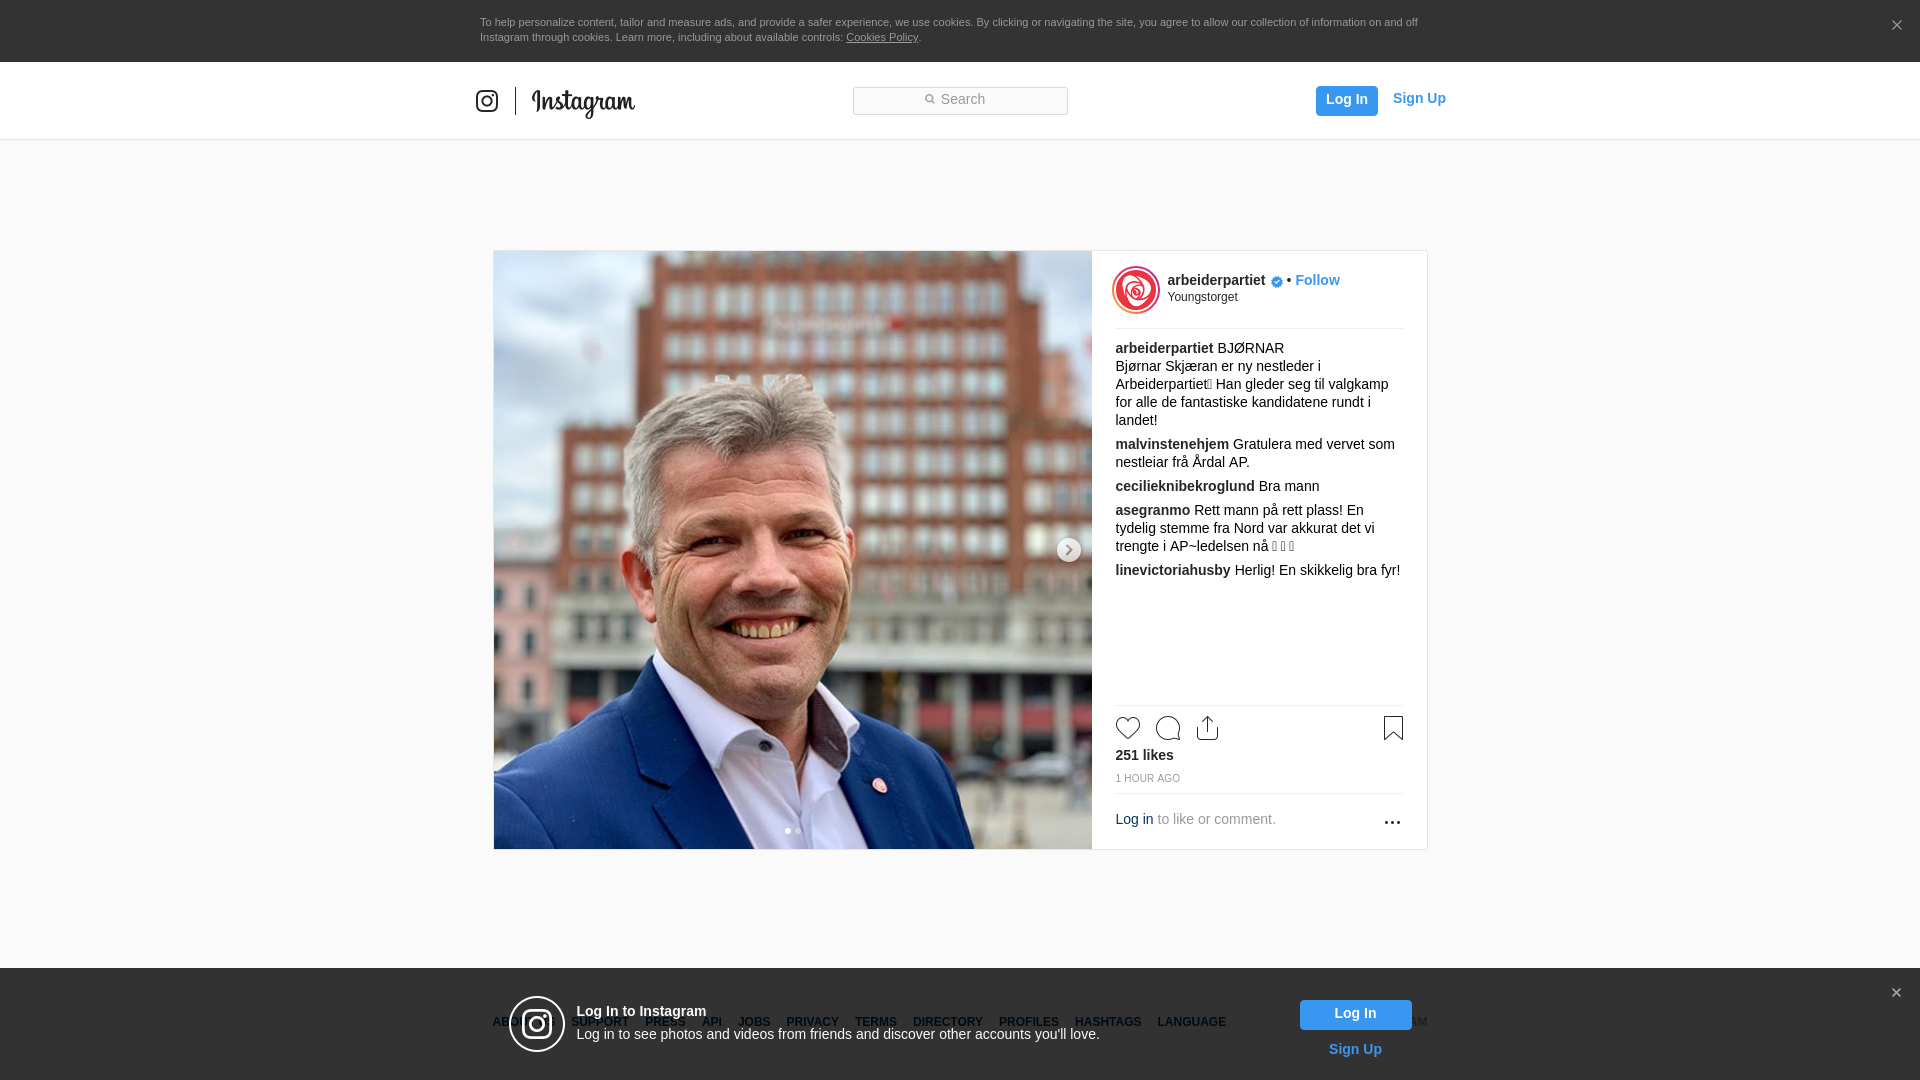Open commenter cecilieknibekroglund's profile
This screenshot has width=1920, height=1080.
[1185, 486]
